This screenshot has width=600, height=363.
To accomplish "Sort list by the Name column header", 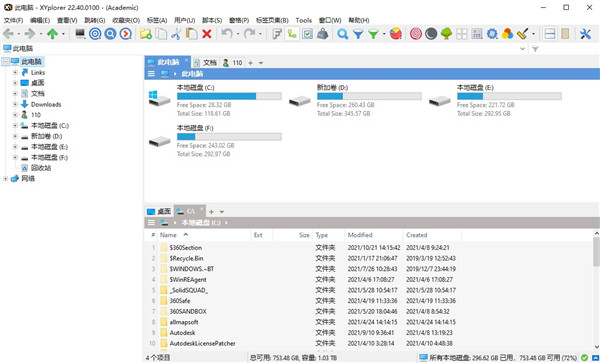I will pyautogui.click(x=204, y=235).
